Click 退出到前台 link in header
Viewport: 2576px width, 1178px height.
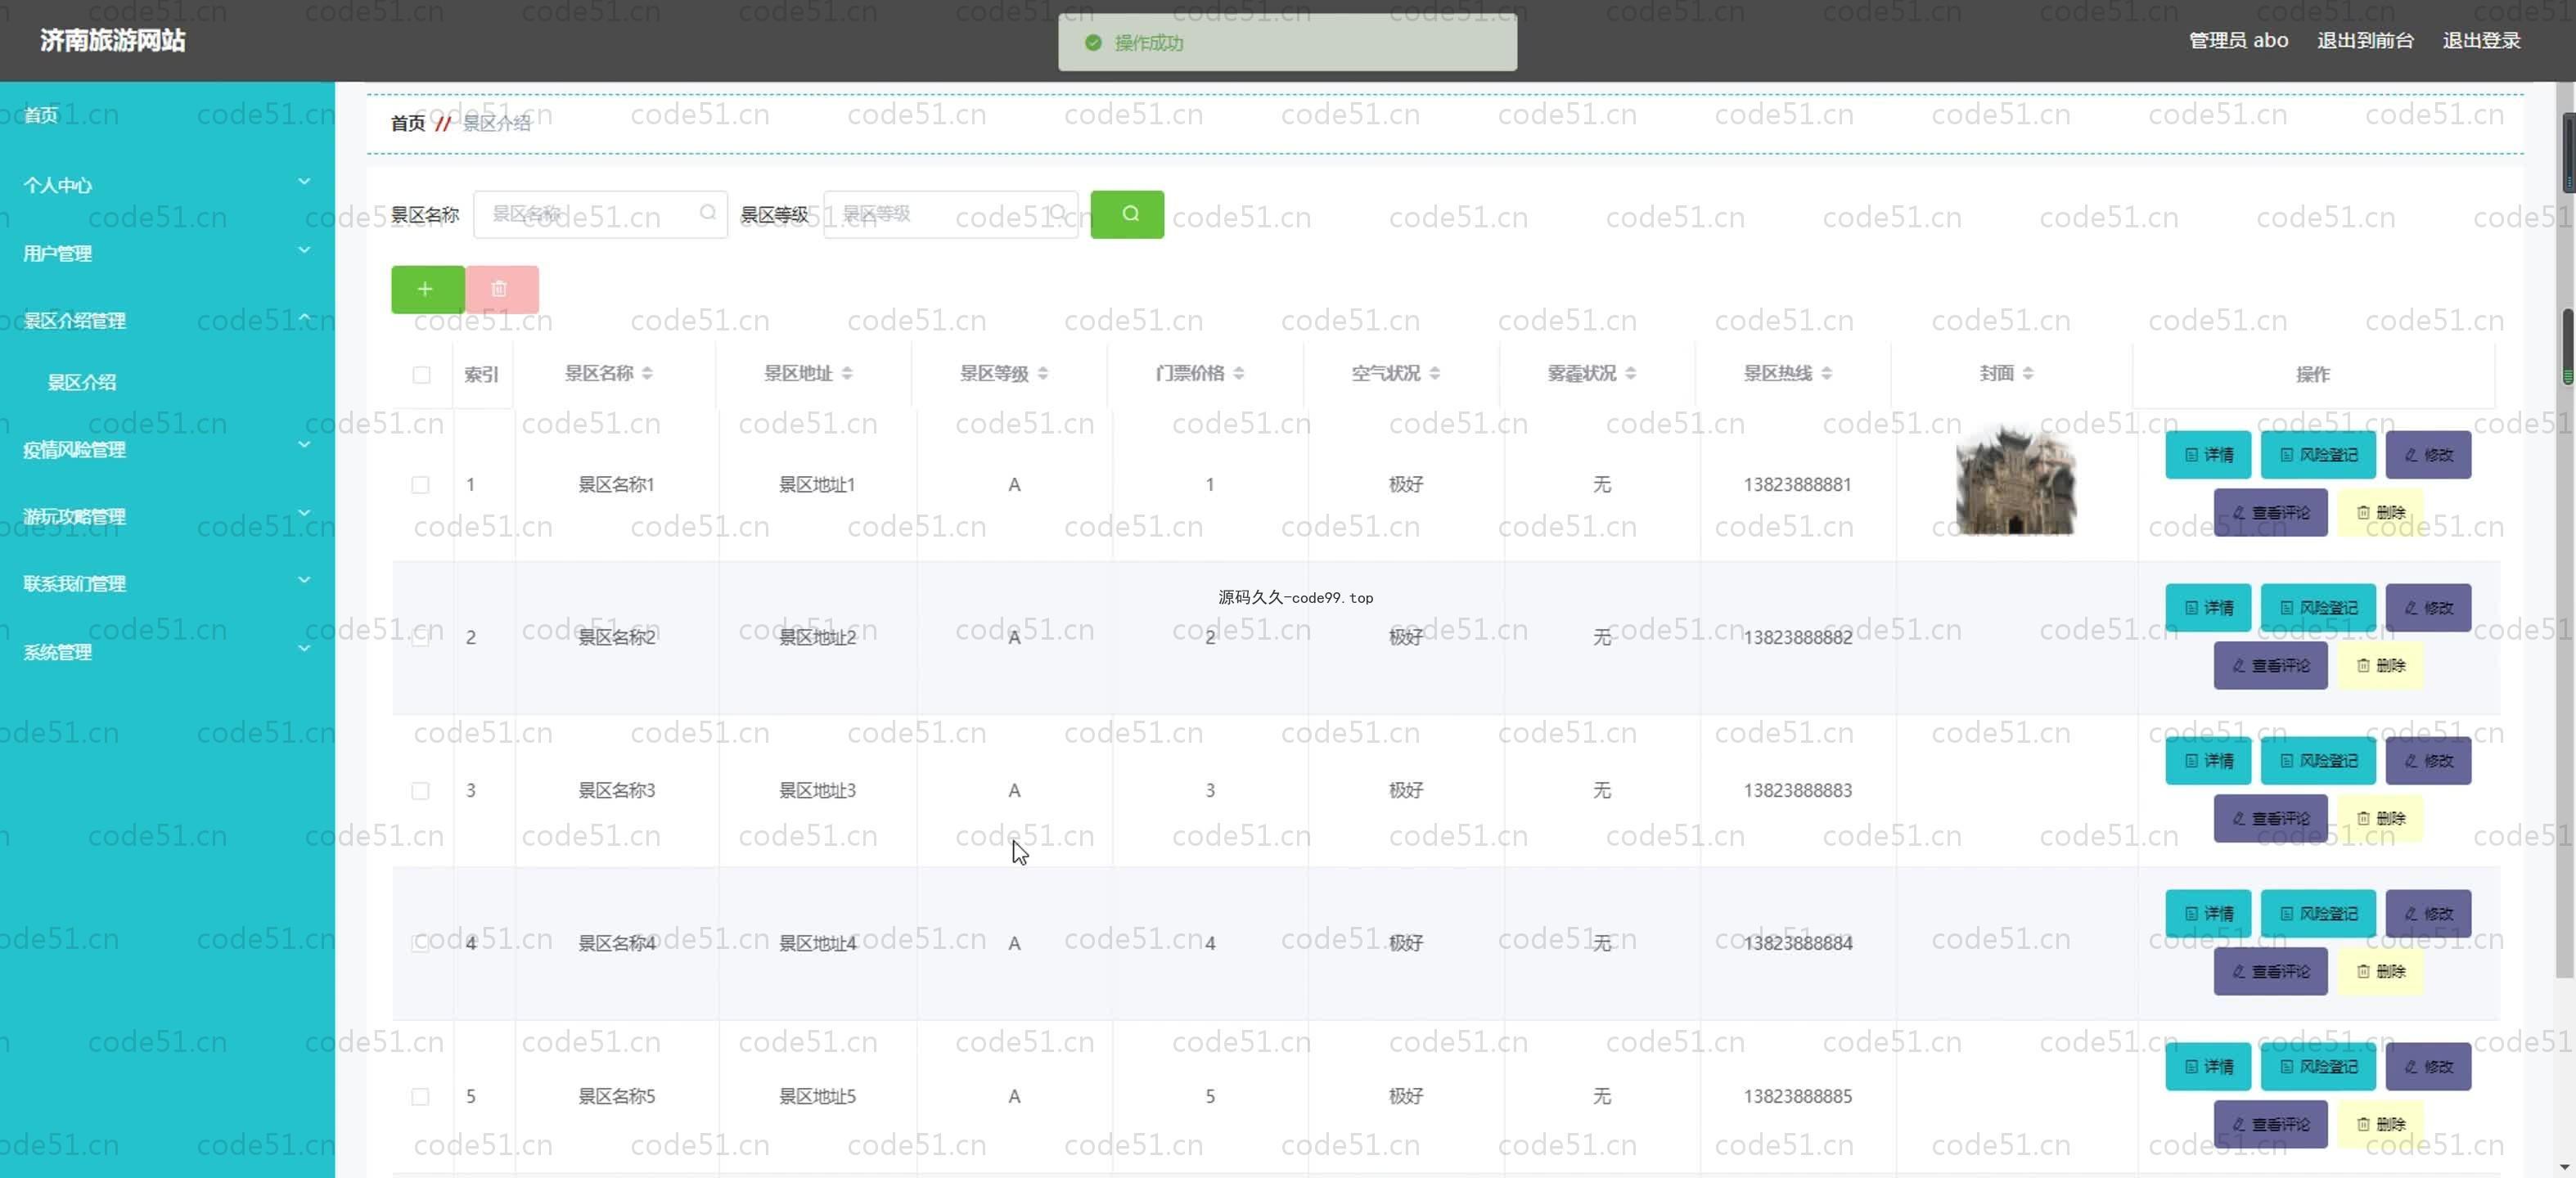(2365, 41)
